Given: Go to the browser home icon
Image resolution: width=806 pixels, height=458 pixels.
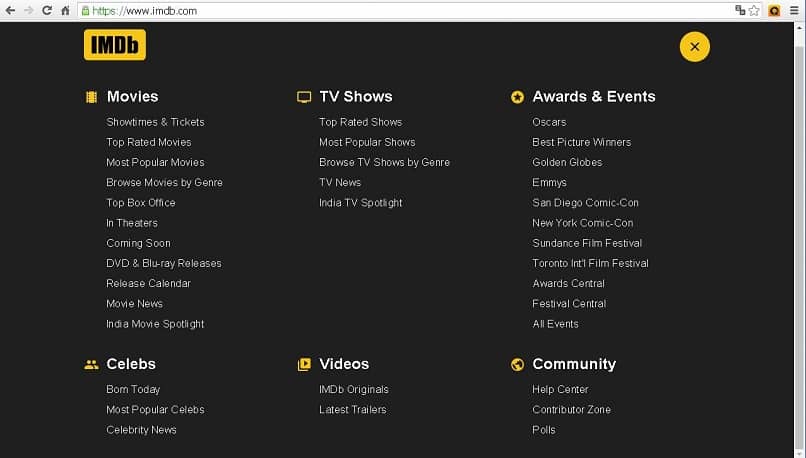Looking at the screenshot, I should tap(65, 10).
